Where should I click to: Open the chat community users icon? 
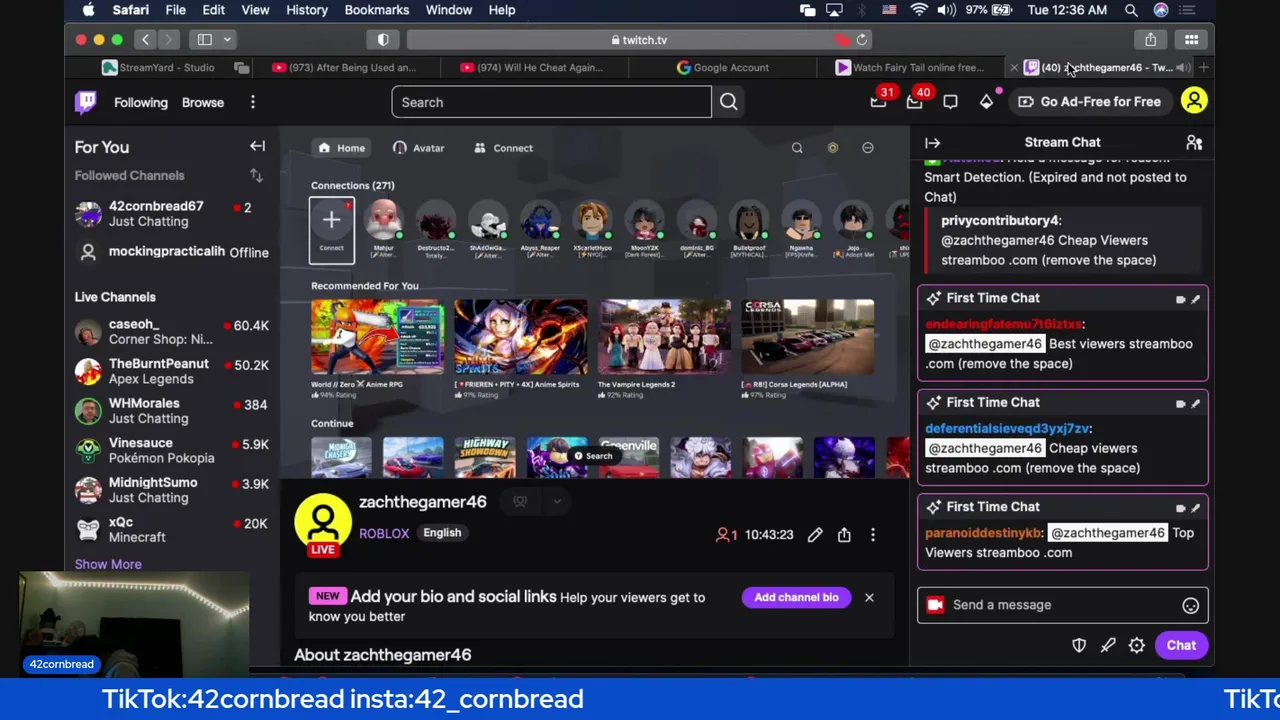tap(1194, 143)
